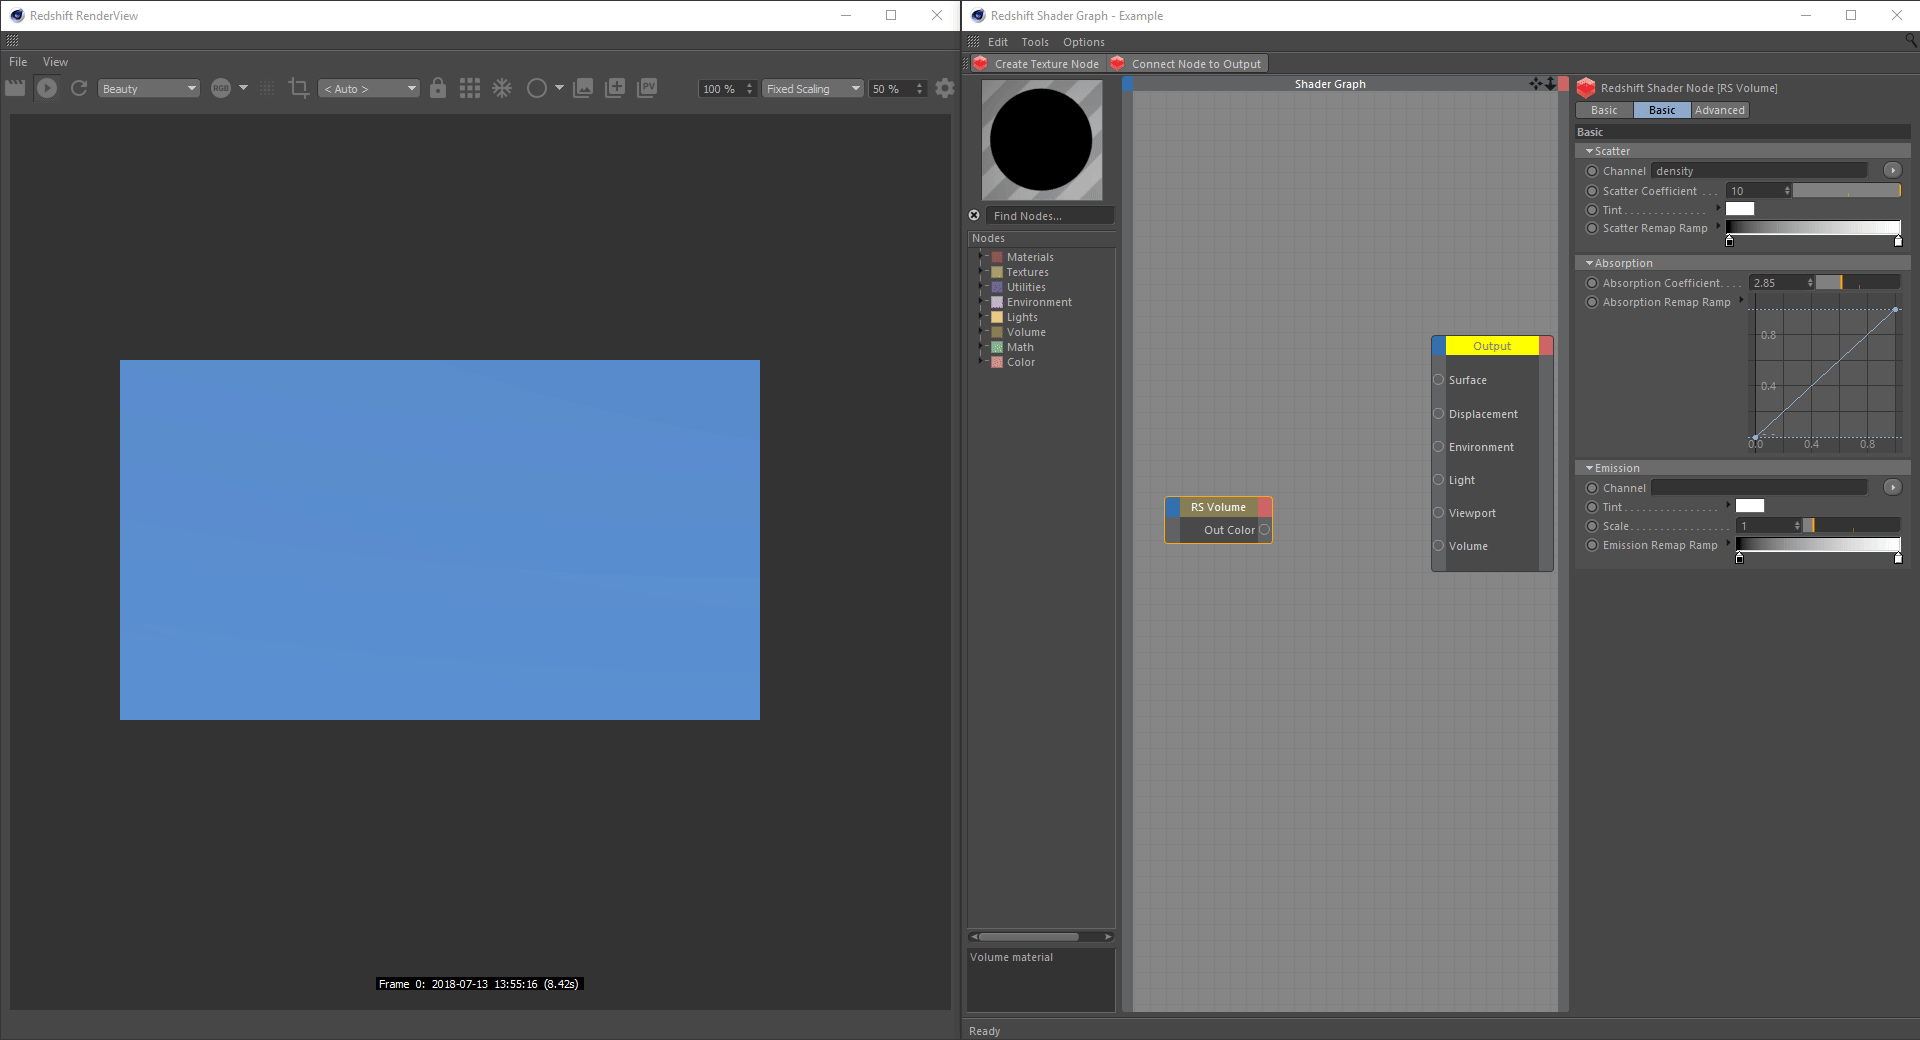
Task: Switch to the Advanced tab
Action: point(1719,110)
